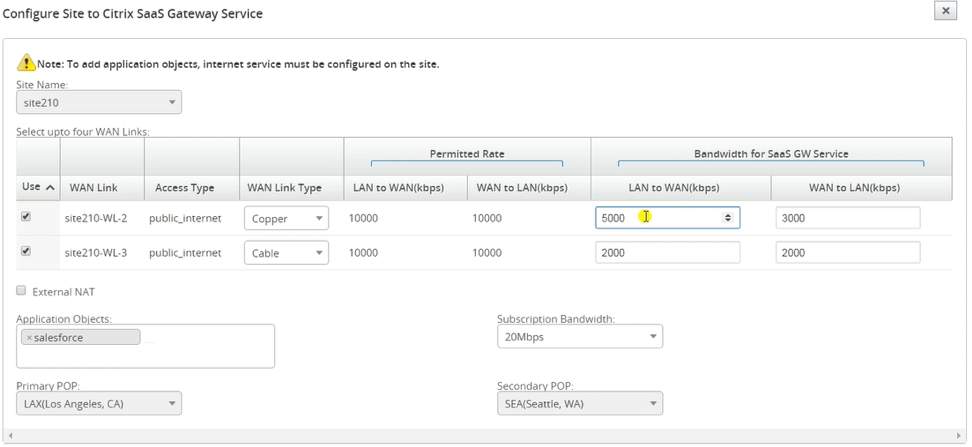Viewport: 972px width, 447px height.
Task: Uncheck the Use box for site210-WL-2
Action: 26,217
